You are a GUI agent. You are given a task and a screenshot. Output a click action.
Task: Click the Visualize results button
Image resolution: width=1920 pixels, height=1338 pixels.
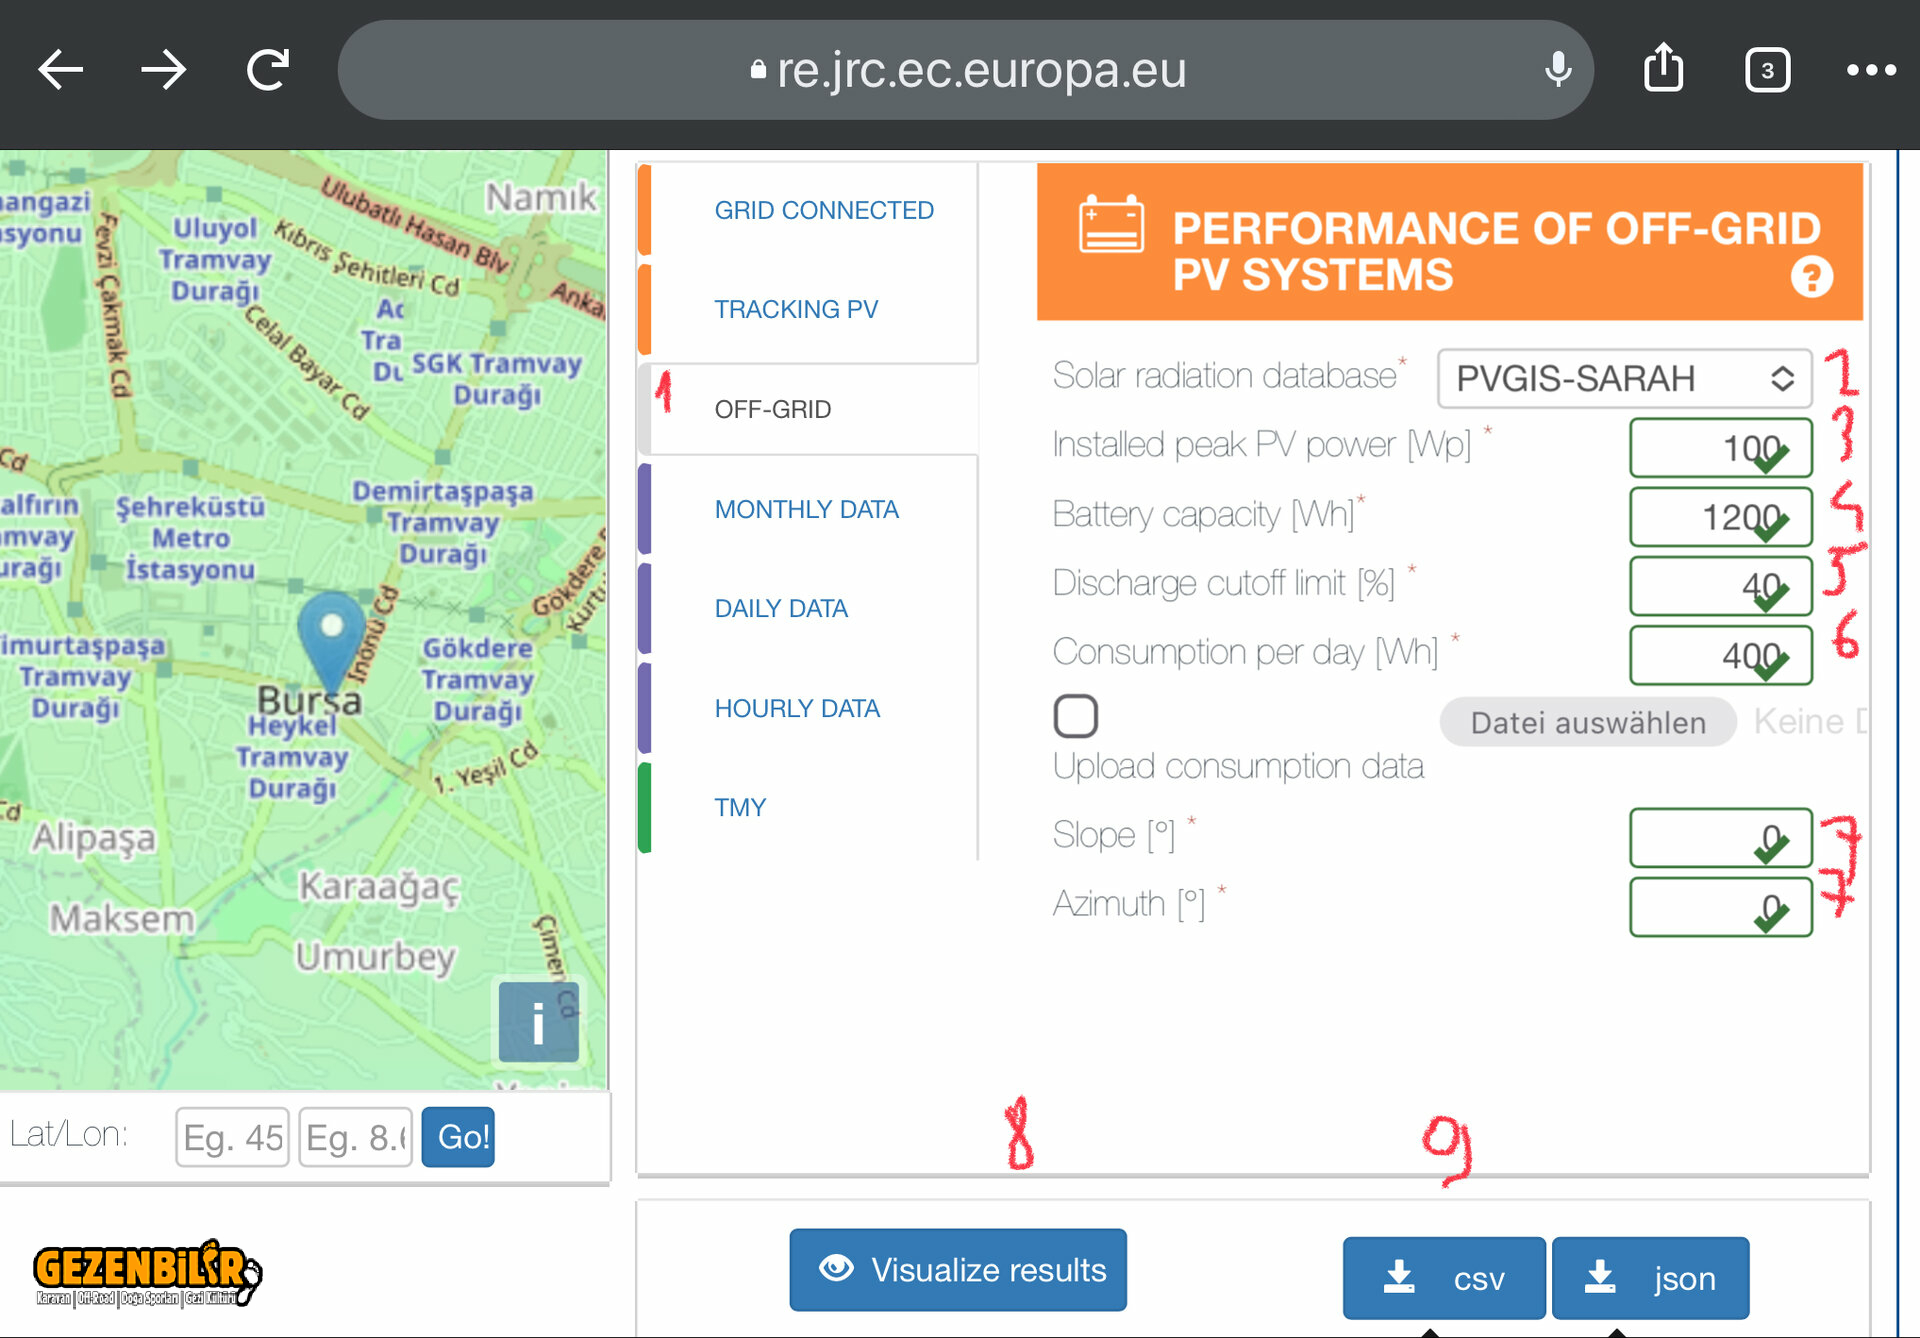click(x=958, y=1269)
